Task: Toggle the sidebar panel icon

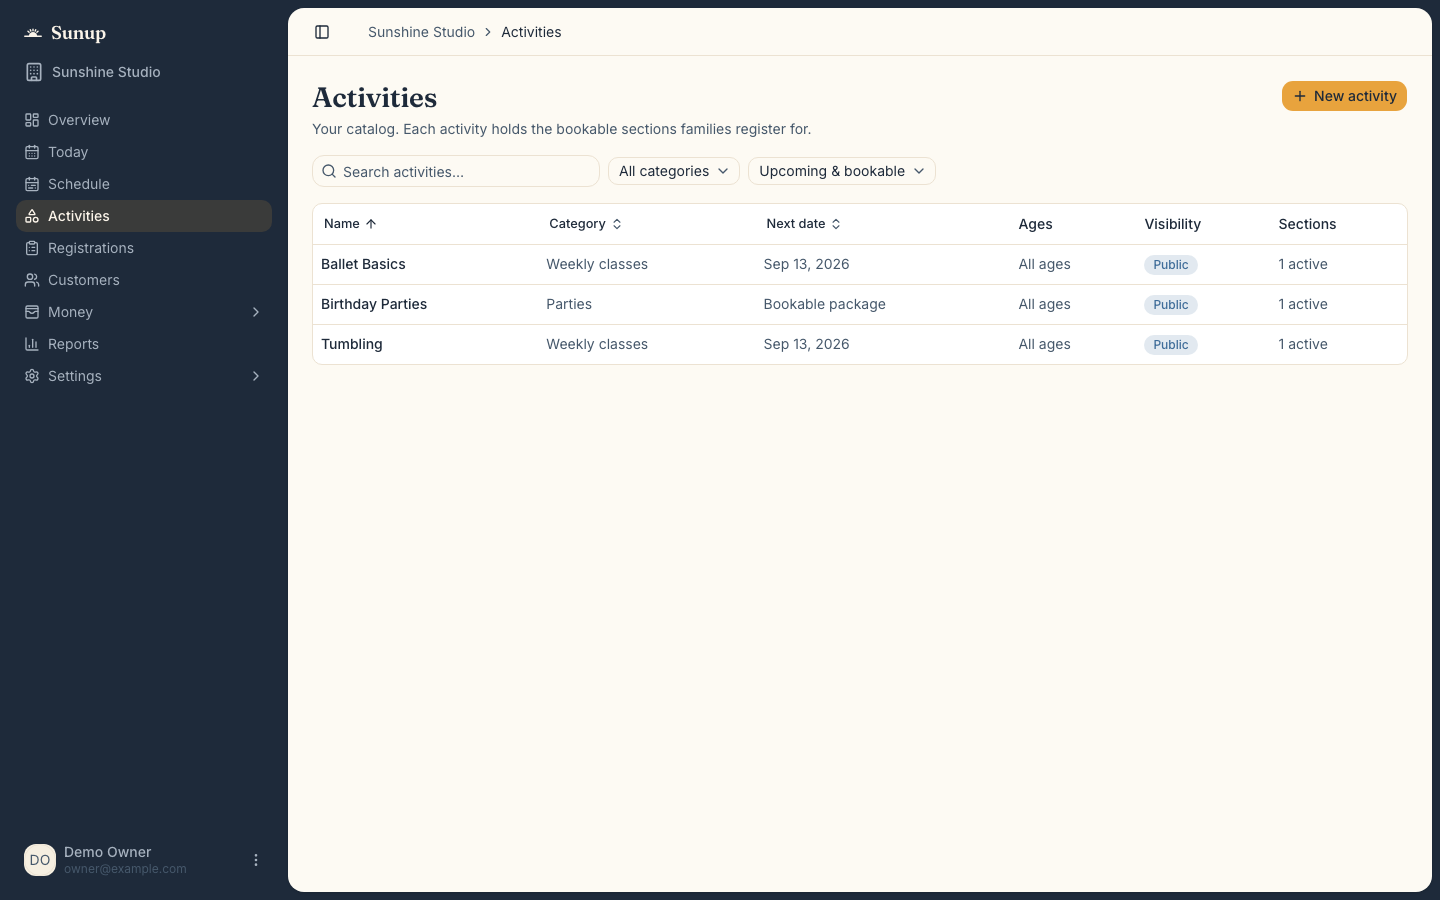Action: coord(322,32)
